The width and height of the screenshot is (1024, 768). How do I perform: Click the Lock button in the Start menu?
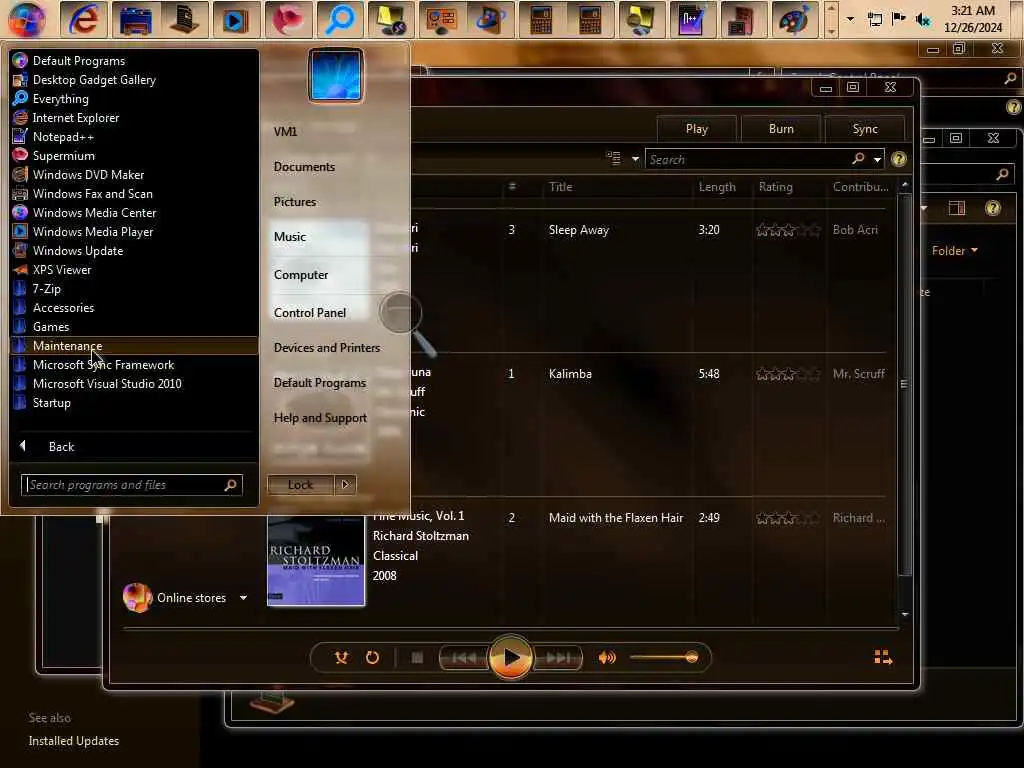click(300, 485)
